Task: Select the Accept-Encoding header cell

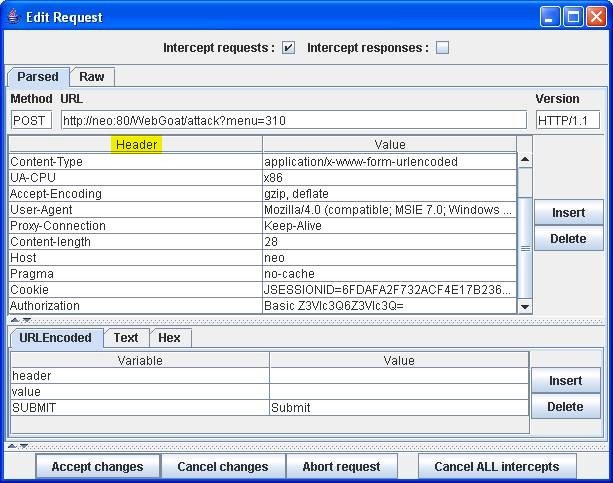Action: point(135,194)
